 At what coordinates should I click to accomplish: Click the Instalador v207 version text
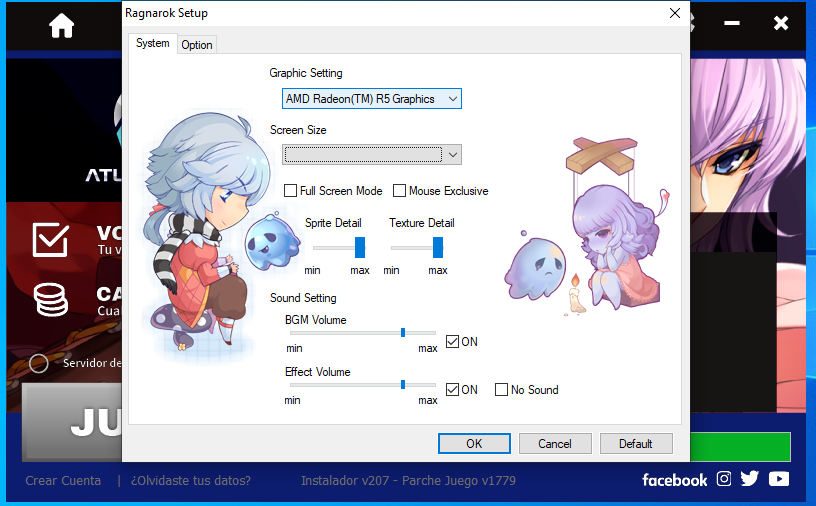(409, 480)
